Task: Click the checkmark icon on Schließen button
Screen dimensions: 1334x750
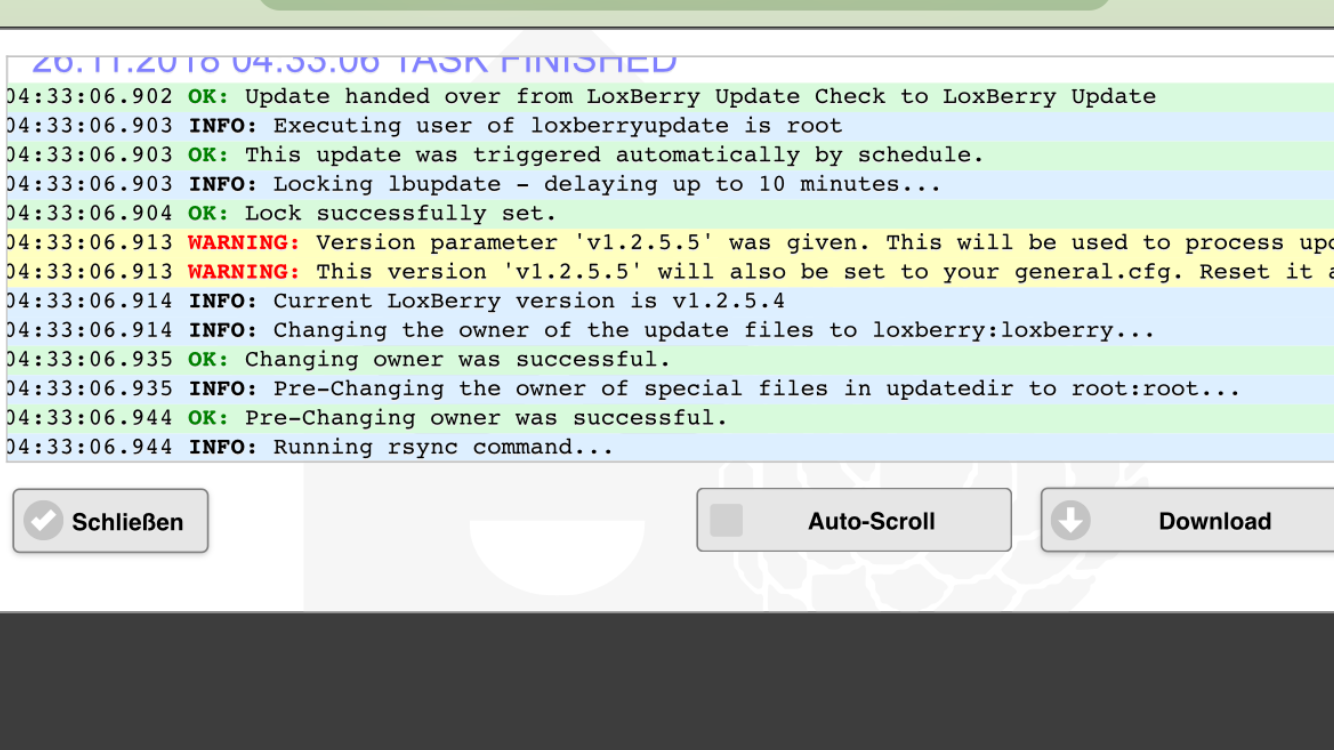Action: coord(43,521)
